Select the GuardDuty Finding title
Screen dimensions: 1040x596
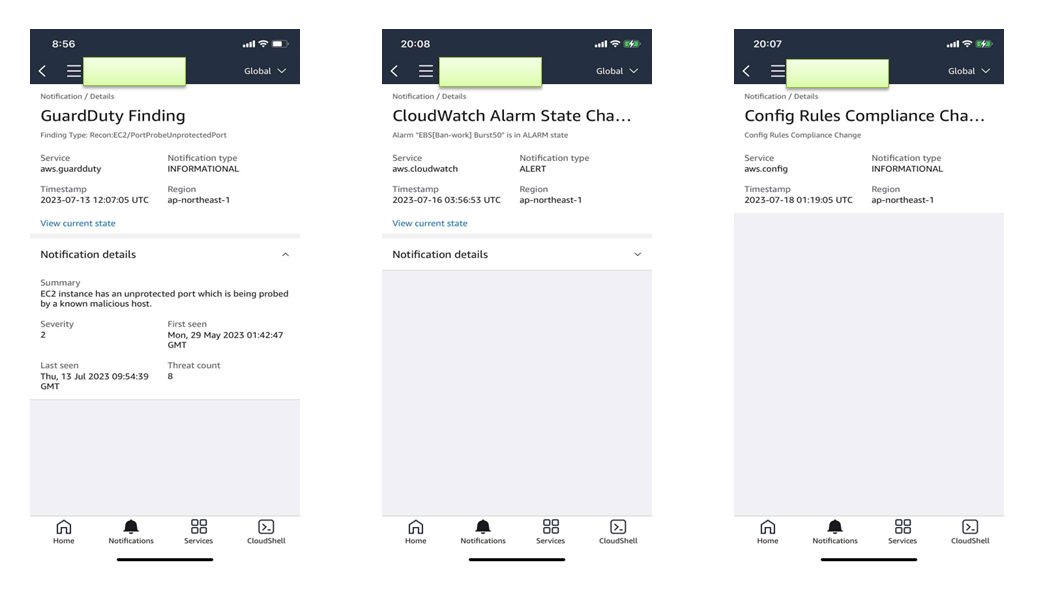click(113, 116)
